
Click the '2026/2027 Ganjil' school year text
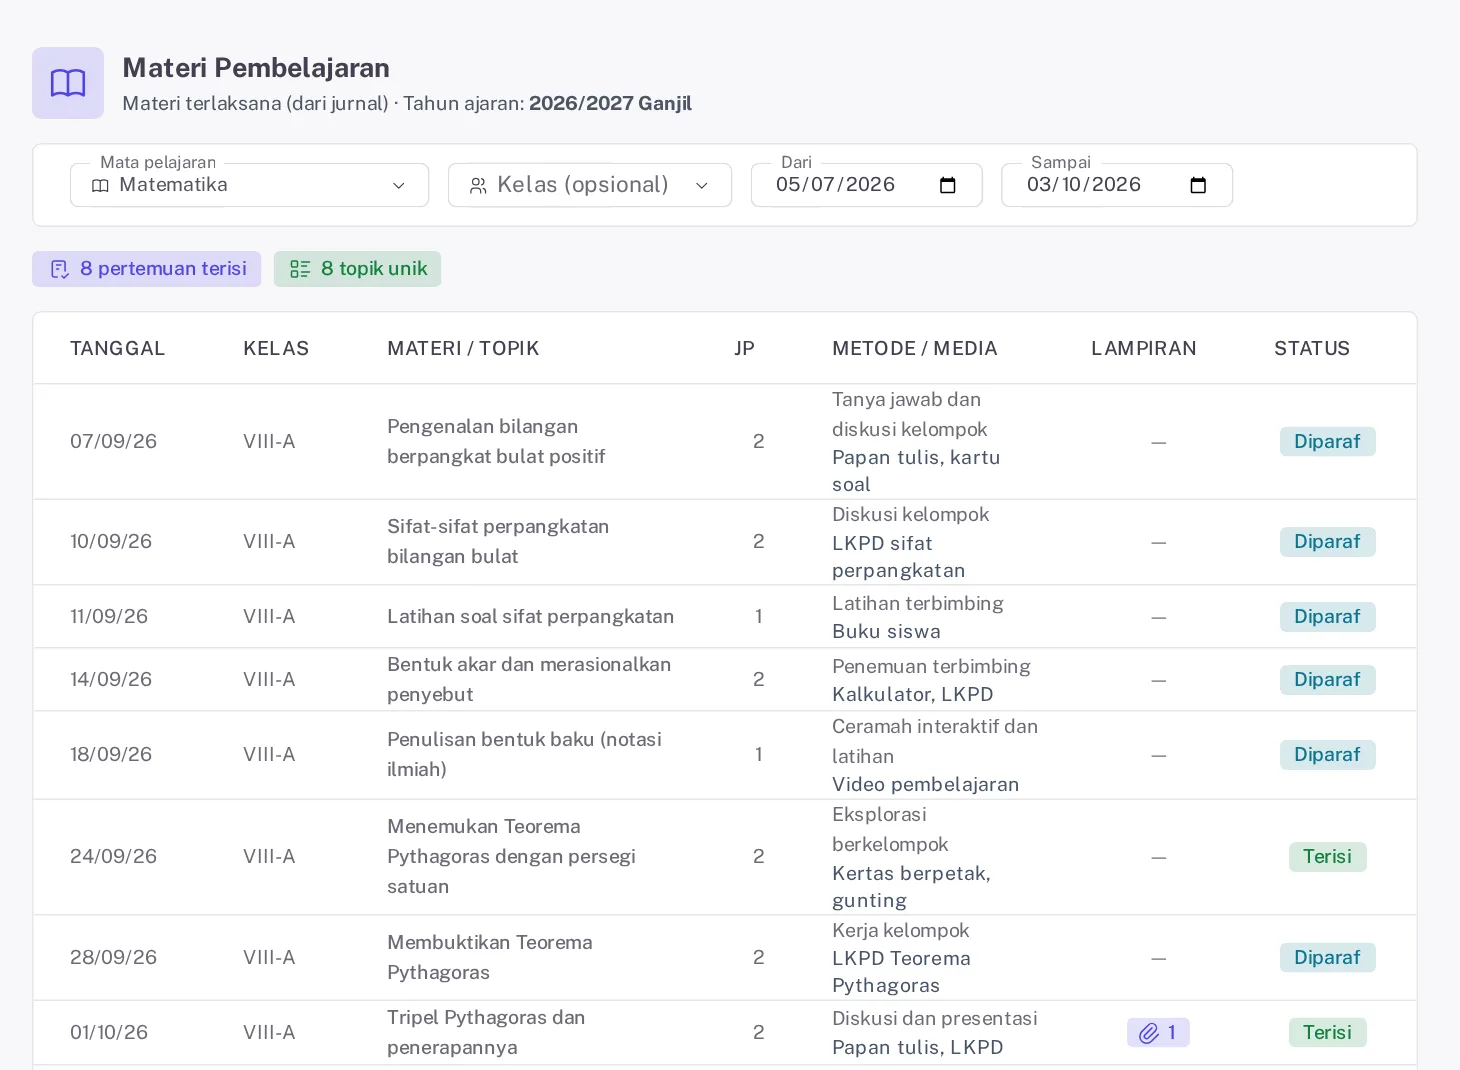point(610,104)
